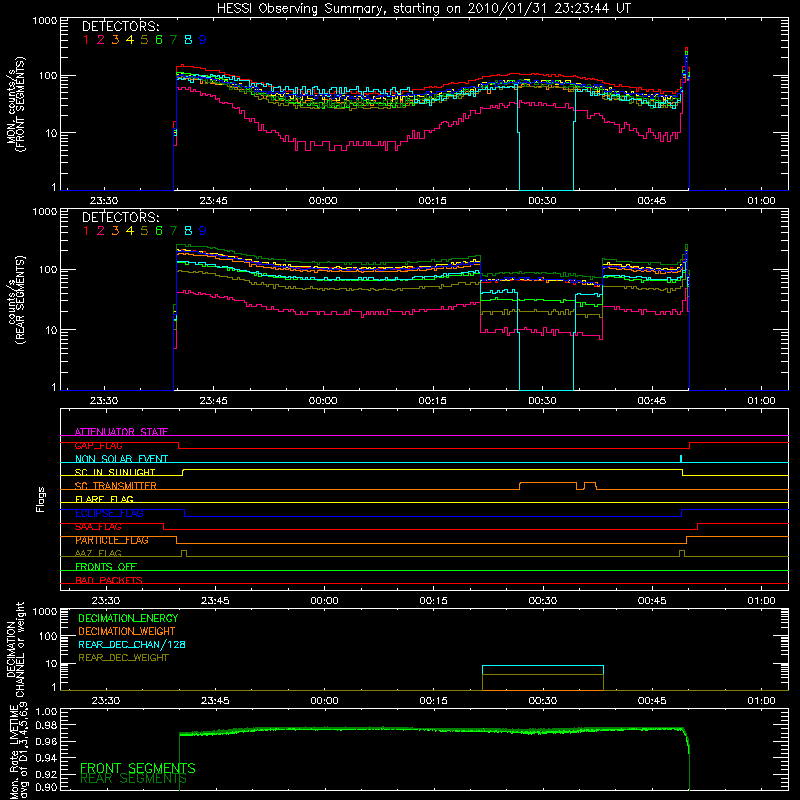
Task: Click the 0.98 tick on the livetime axis
Action: (46, 725)
